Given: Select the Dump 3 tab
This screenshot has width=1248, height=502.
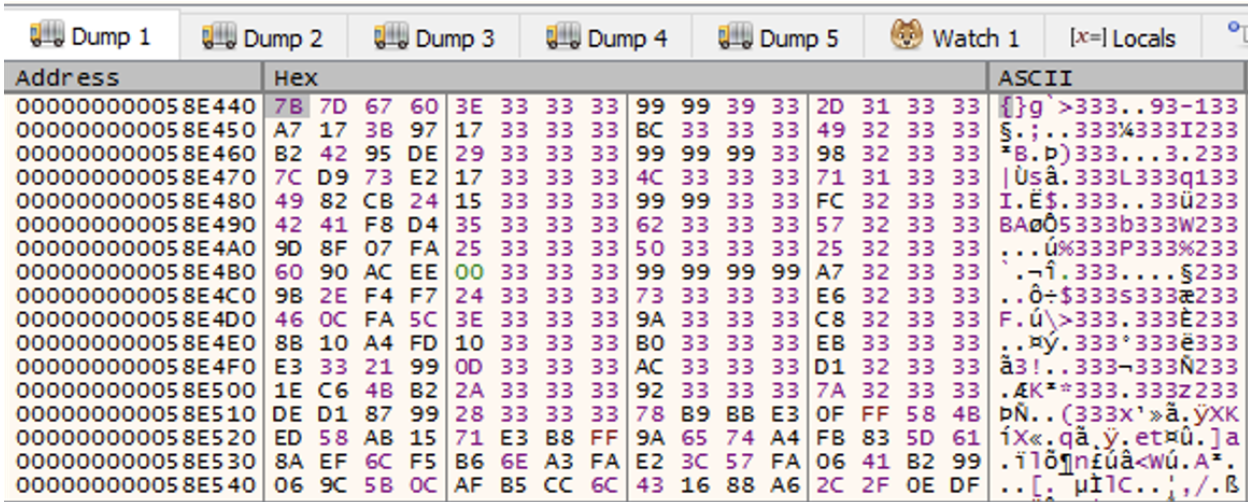Looking at the screenshot, I should coord(435,39).
